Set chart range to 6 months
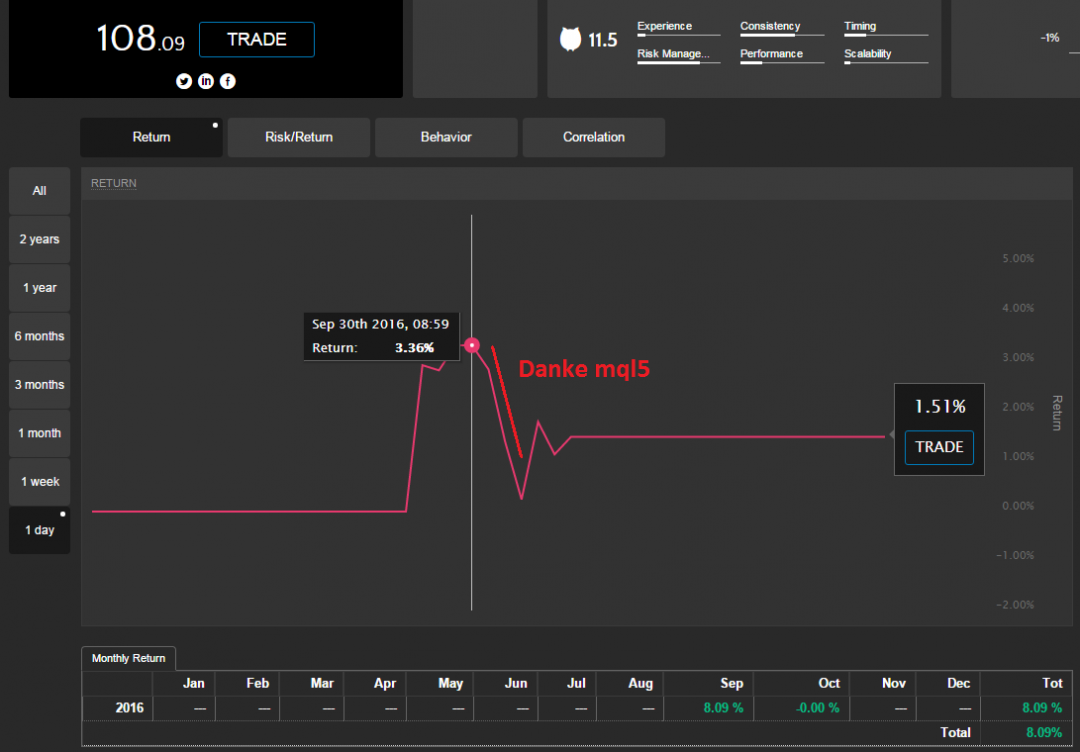 point(39,336)
